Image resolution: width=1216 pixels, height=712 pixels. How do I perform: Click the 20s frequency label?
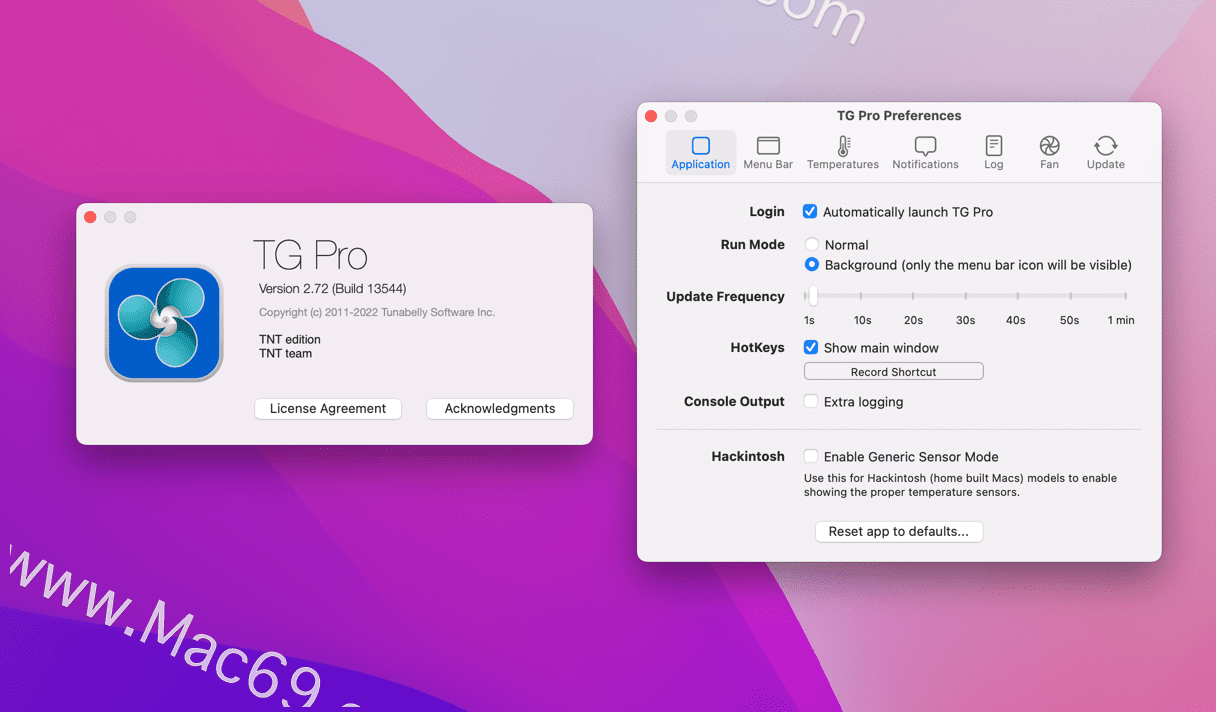click(x=913, y=320)
